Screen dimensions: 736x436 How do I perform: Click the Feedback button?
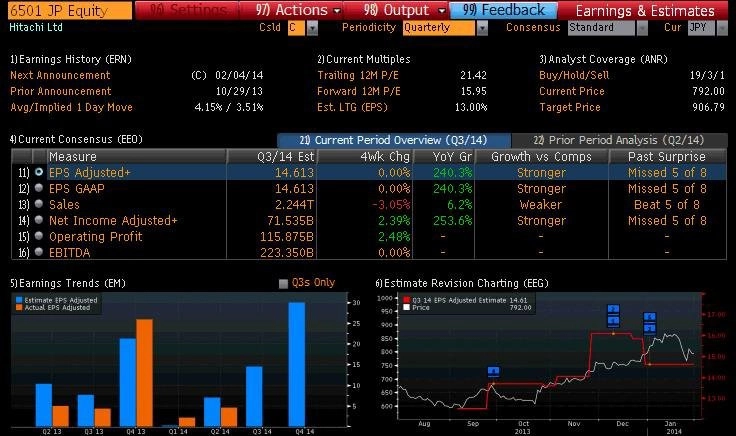[x=504, y=10]
